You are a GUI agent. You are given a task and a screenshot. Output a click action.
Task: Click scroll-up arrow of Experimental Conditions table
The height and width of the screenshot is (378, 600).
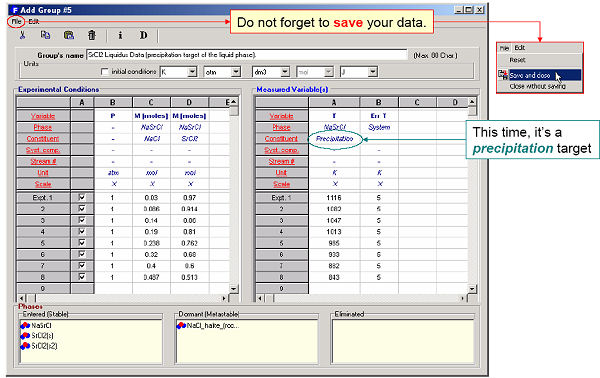[x=233, y=102]
